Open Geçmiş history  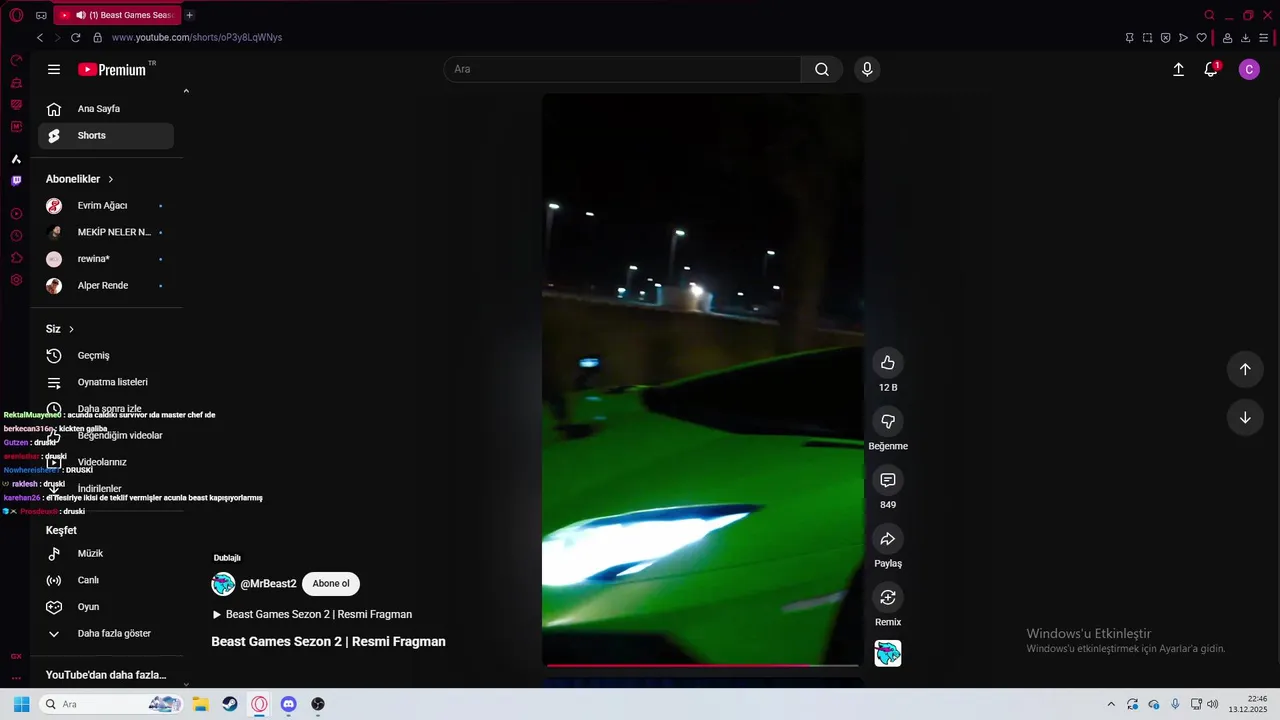tap(106, 356)
